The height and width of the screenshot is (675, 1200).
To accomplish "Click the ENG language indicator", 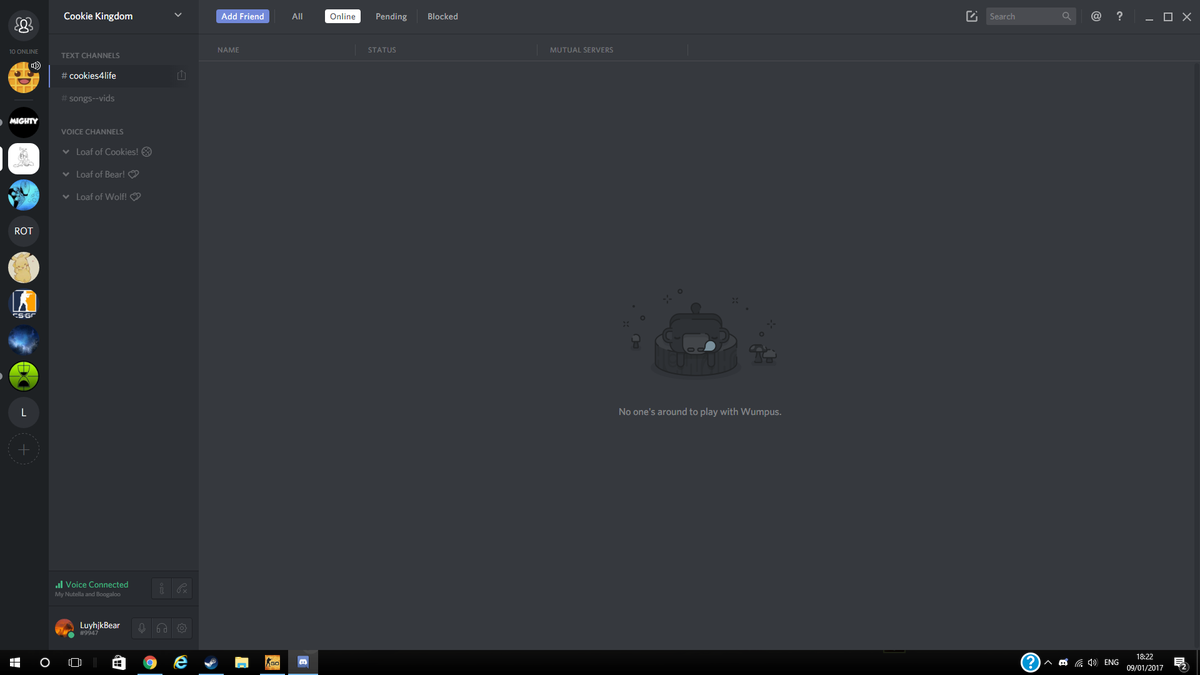I will [1111, 663].
